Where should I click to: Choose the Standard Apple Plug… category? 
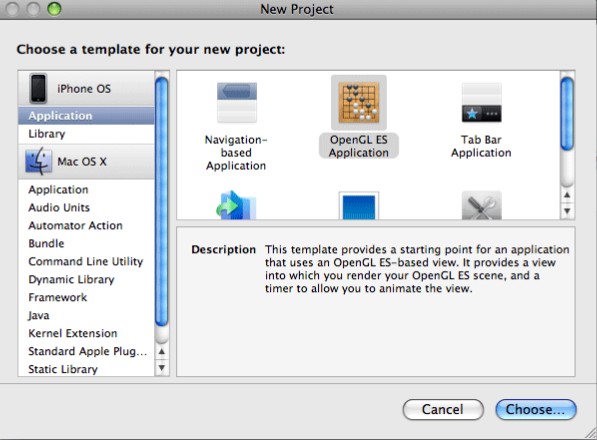[86, 351]
